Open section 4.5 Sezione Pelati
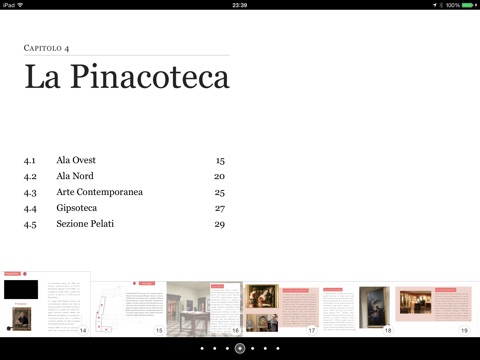This screenshot has height=360, width=480. (x=124, y=224)
